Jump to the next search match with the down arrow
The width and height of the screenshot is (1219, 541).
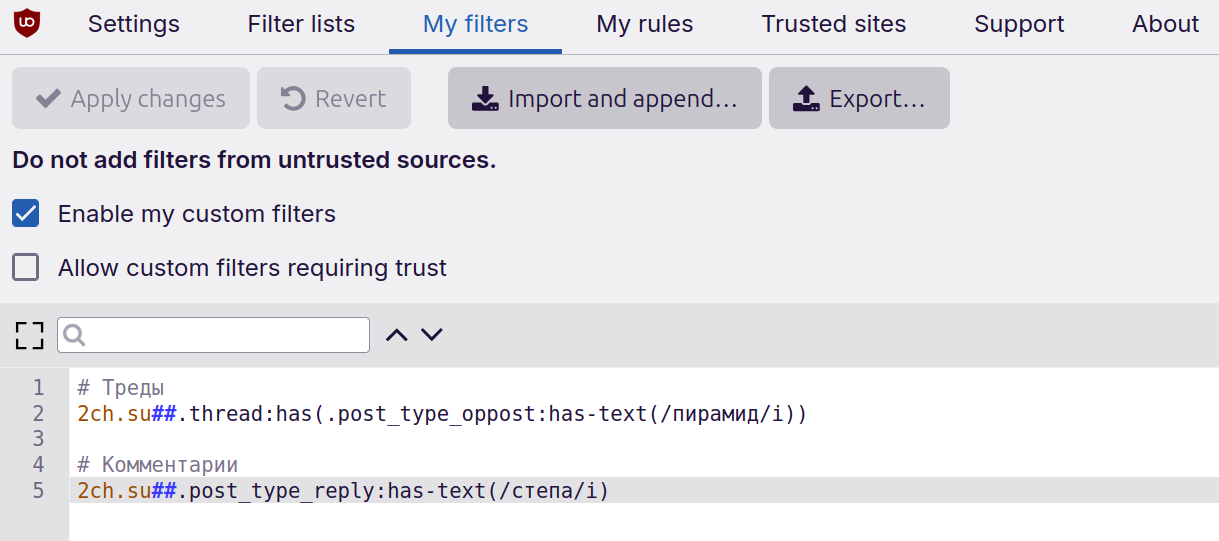pos(431,335)
